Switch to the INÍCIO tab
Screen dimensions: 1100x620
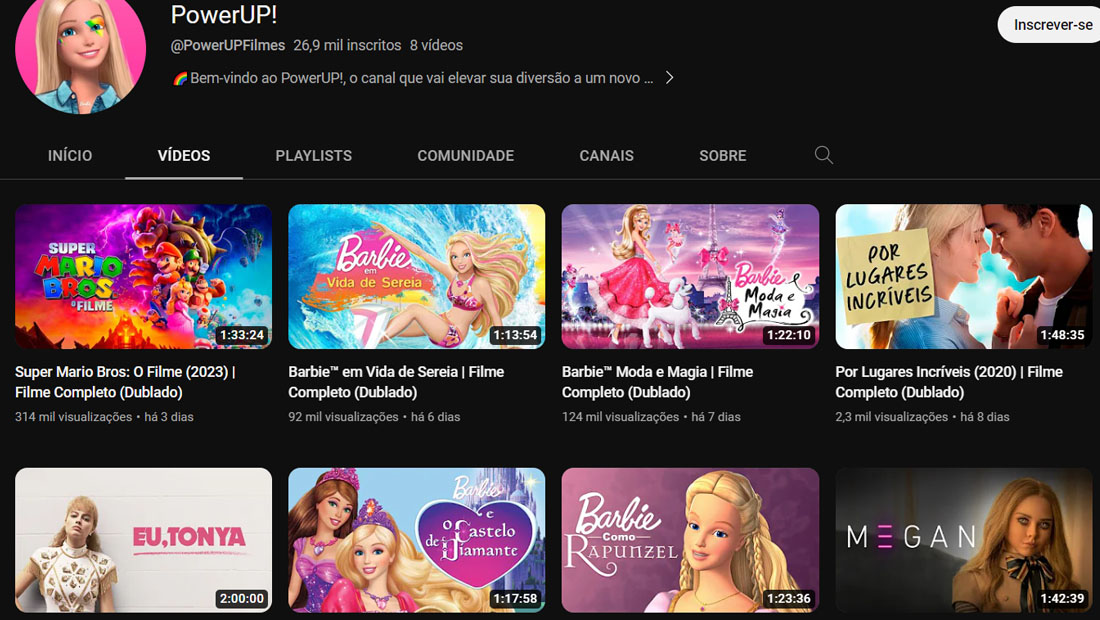69,156
